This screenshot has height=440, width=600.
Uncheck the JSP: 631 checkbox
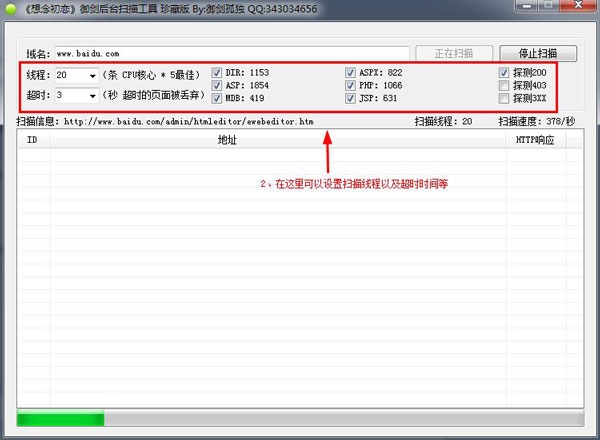point(350,98)
